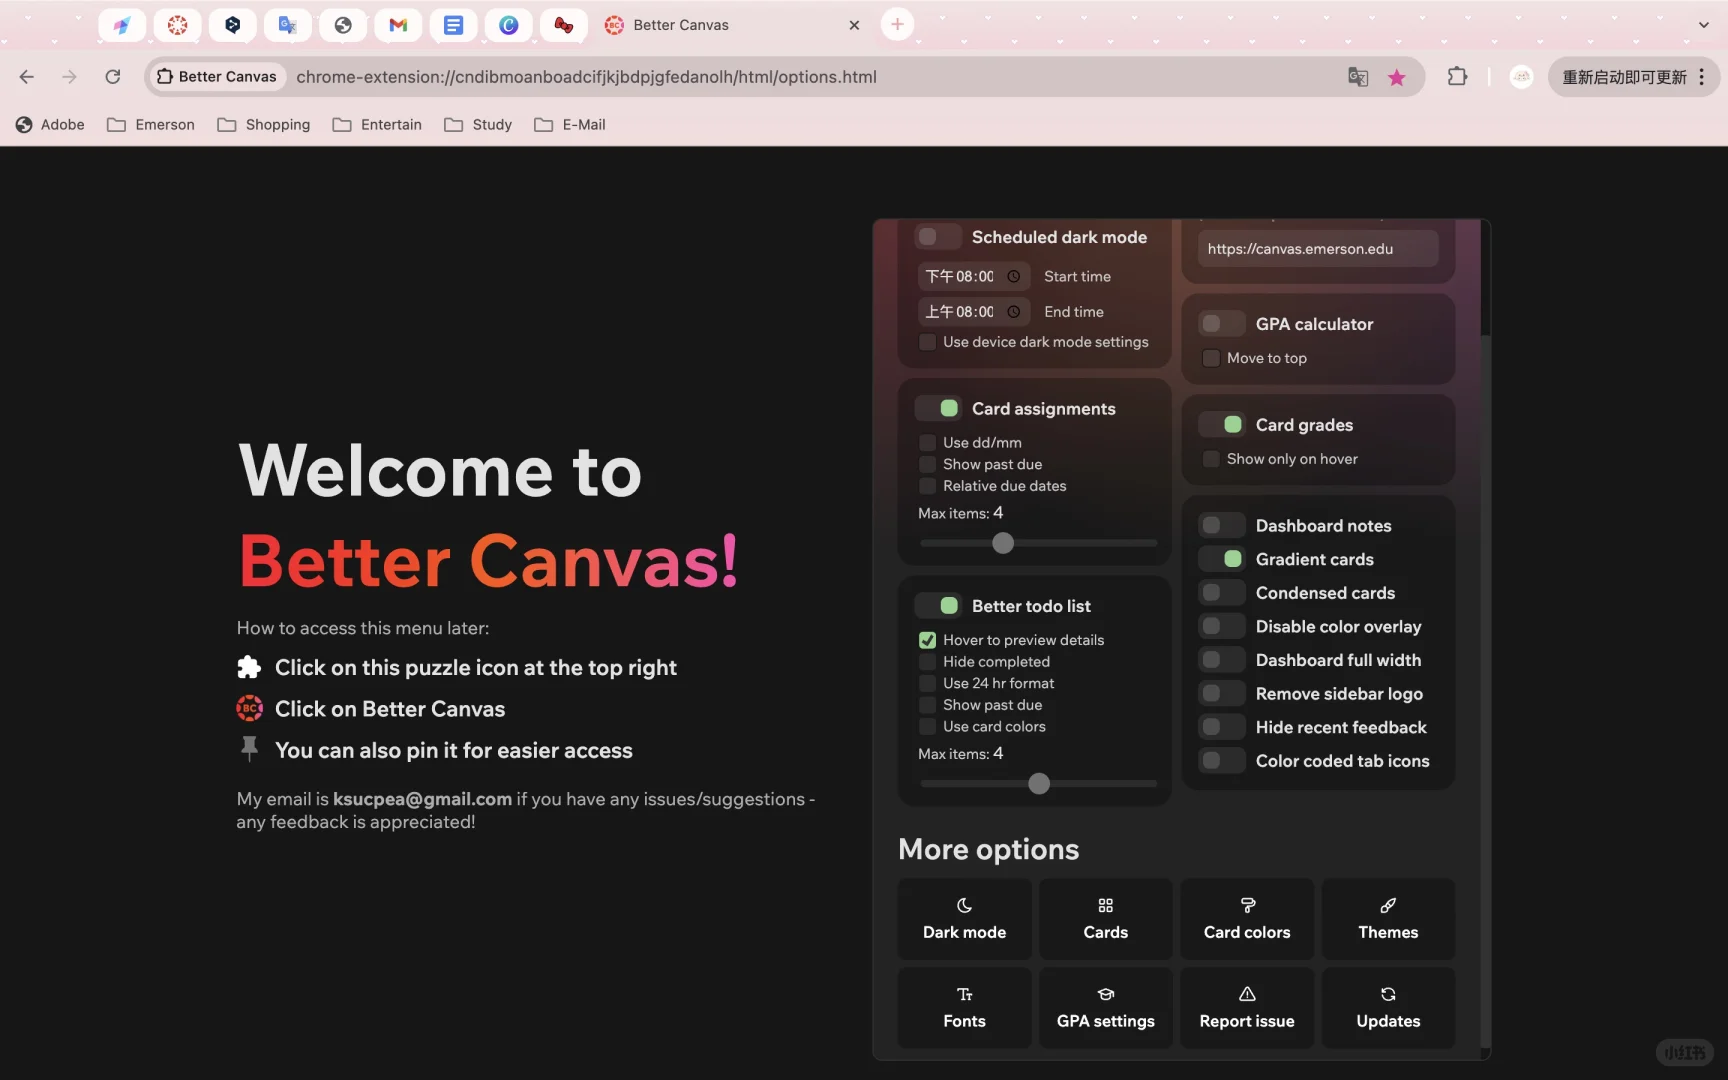Enable the Condensed cards toggle
The height and width of the screenshot is (1080, 1728).
pyautogui.click(x=1221, y=593)
